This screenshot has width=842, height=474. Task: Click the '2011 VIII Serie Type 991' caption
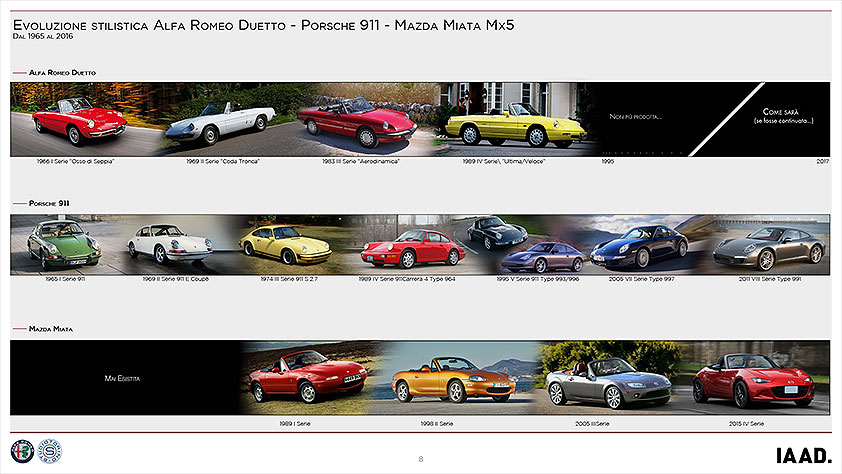pos(768,279)
